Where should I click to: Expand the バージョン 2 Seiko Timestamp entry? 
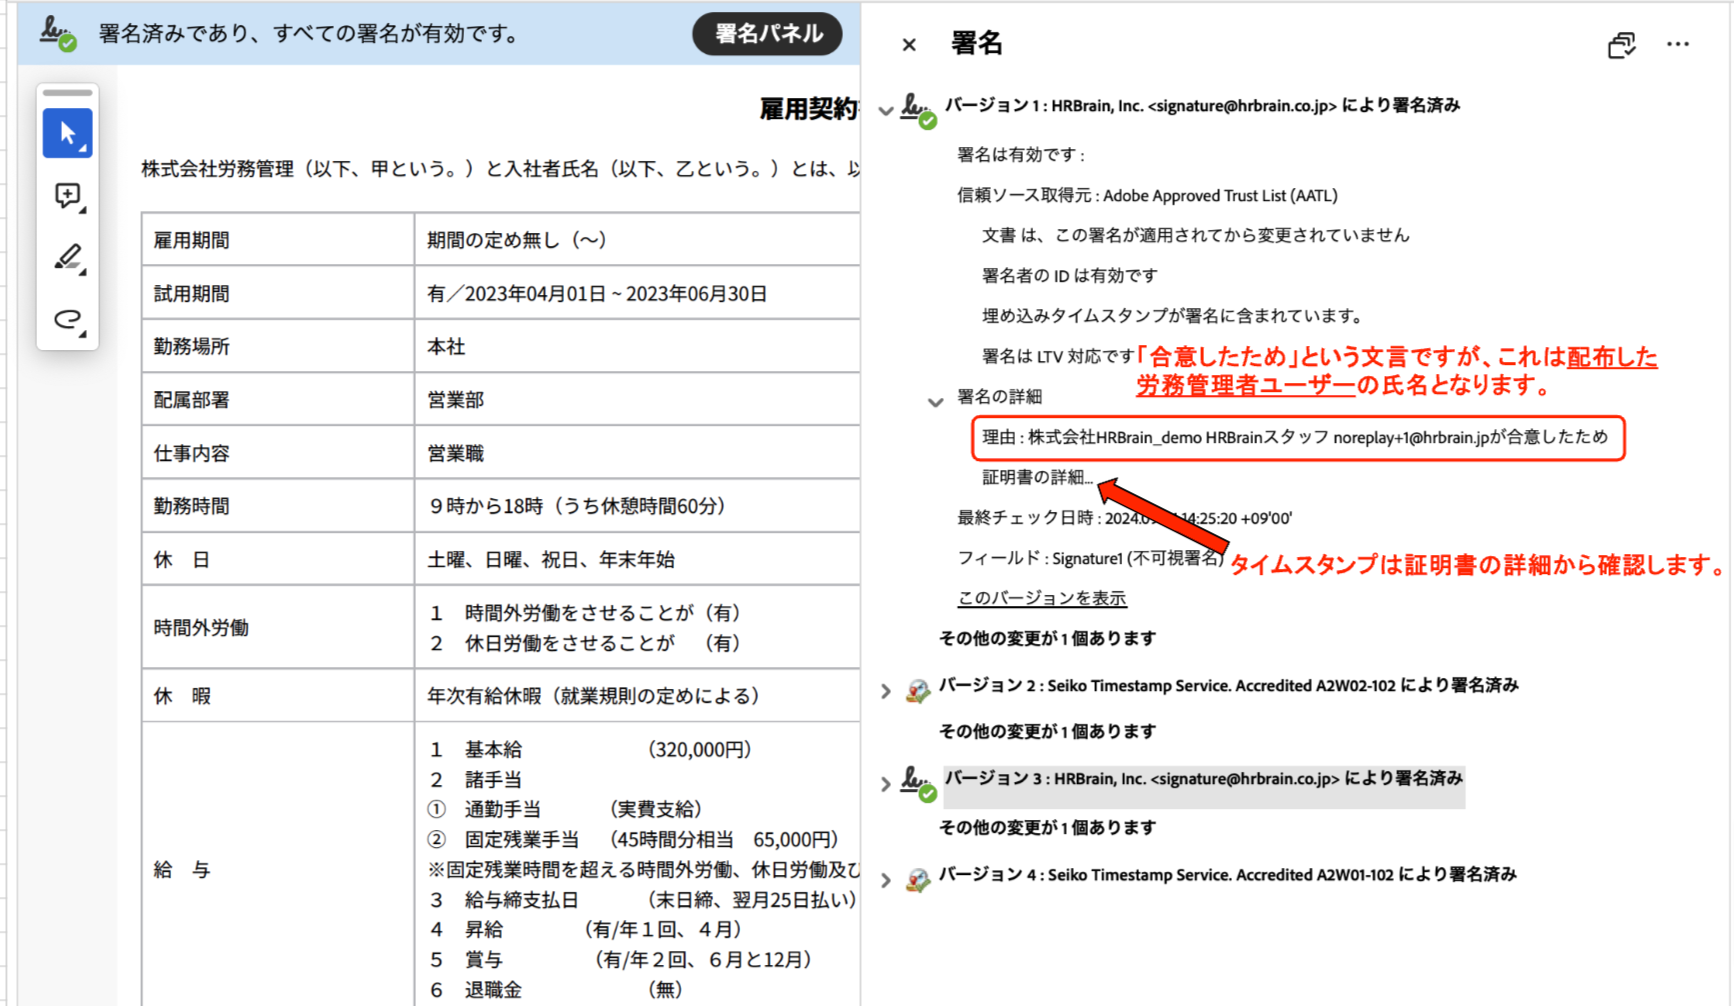pyautogui.click(x=886, y=691)
